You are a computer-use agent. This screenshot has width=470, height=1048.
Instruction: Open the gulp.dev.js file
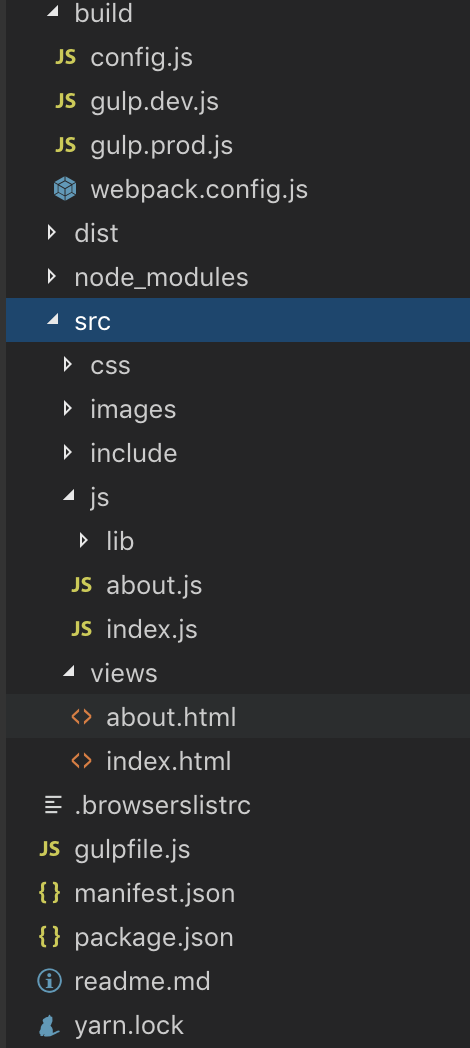coord(154,102)
